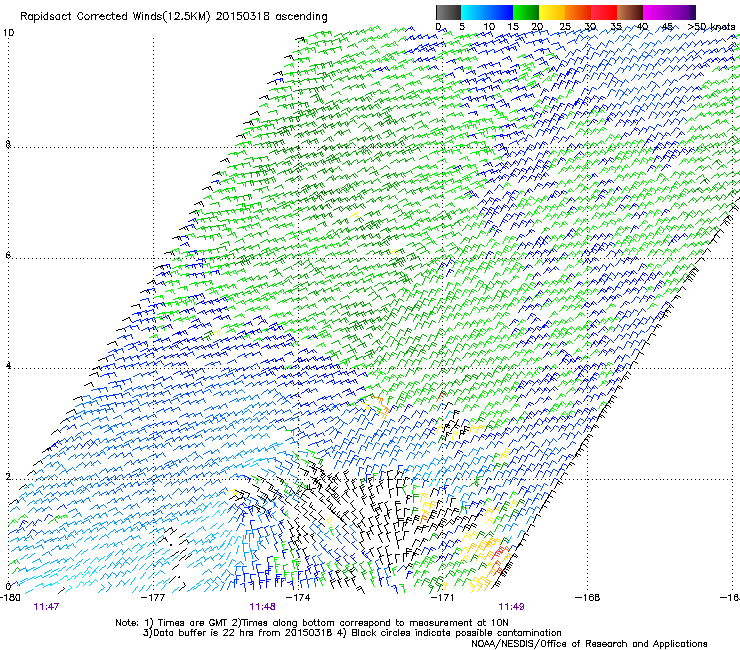Click the purple time stamp '11:48'
Screen dimensions: 740x650
coord(262,607)
